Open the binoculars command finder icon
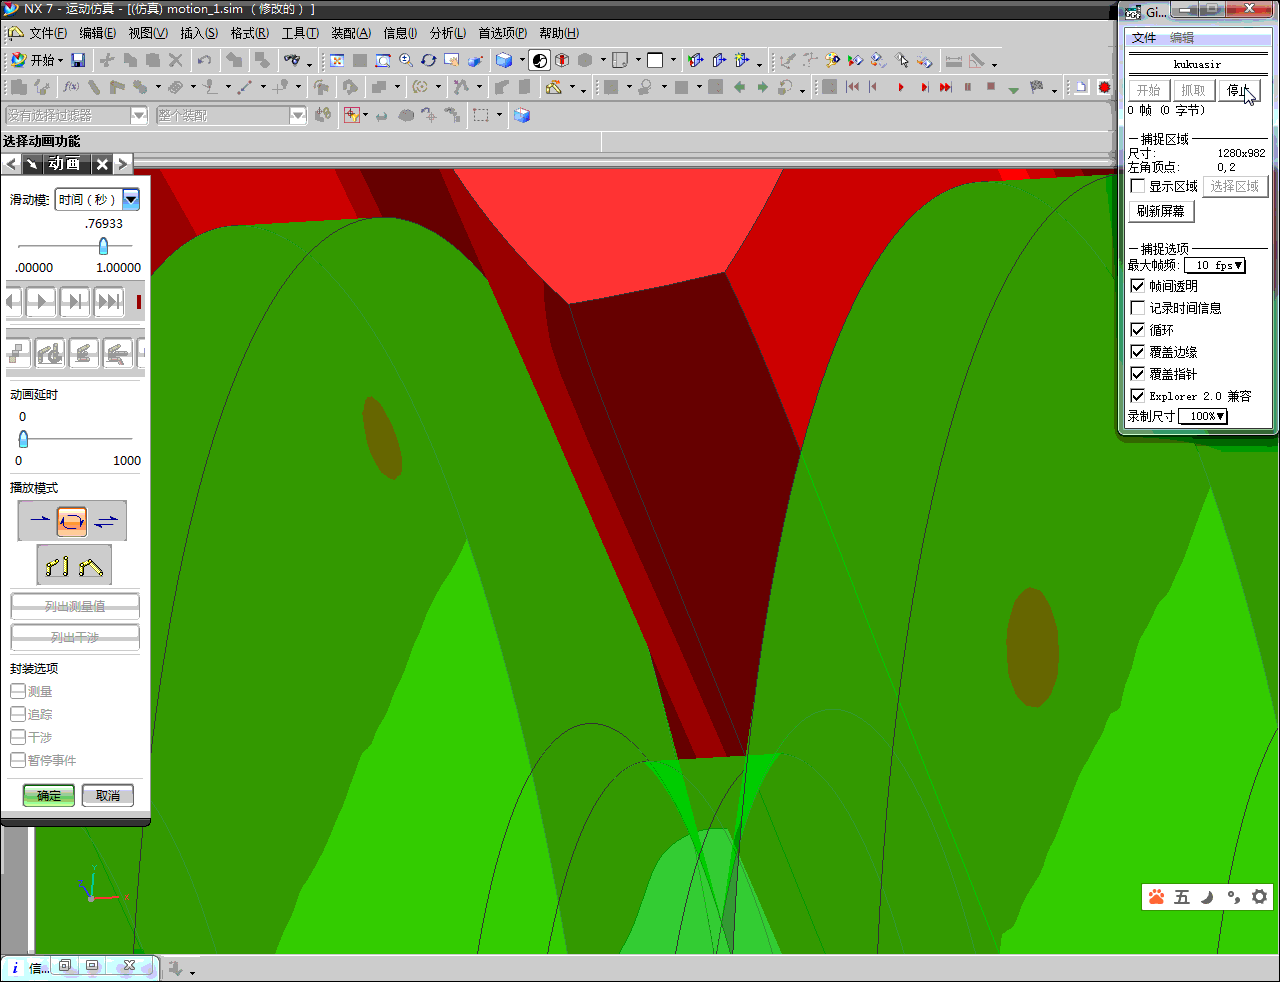The width and height of the screenshot is (1280, 982). click(x=292, y=60)
